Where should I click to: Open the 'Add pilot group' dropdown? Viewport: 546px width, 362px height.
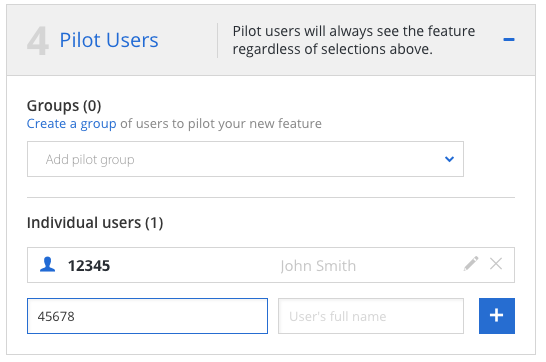(x=245, y=159)
